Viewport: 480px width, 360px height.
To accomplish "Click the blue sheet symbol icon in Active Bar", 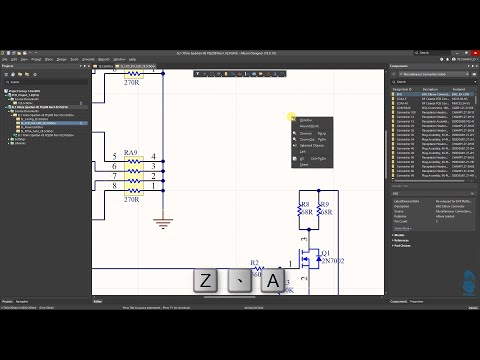I will (x=254, y=74).
